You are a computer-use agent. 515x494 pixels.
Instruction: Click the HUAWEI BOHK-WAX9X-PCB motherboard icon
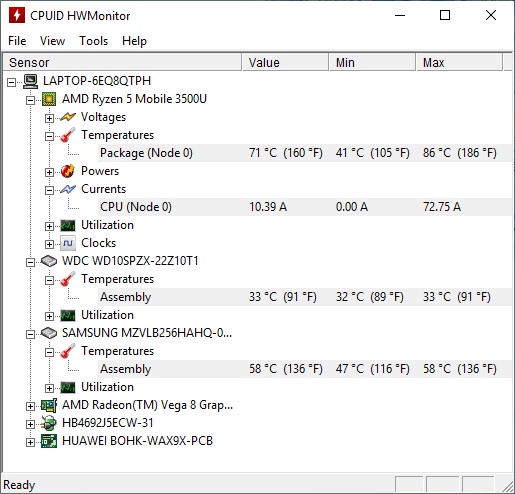pos(49,441)
